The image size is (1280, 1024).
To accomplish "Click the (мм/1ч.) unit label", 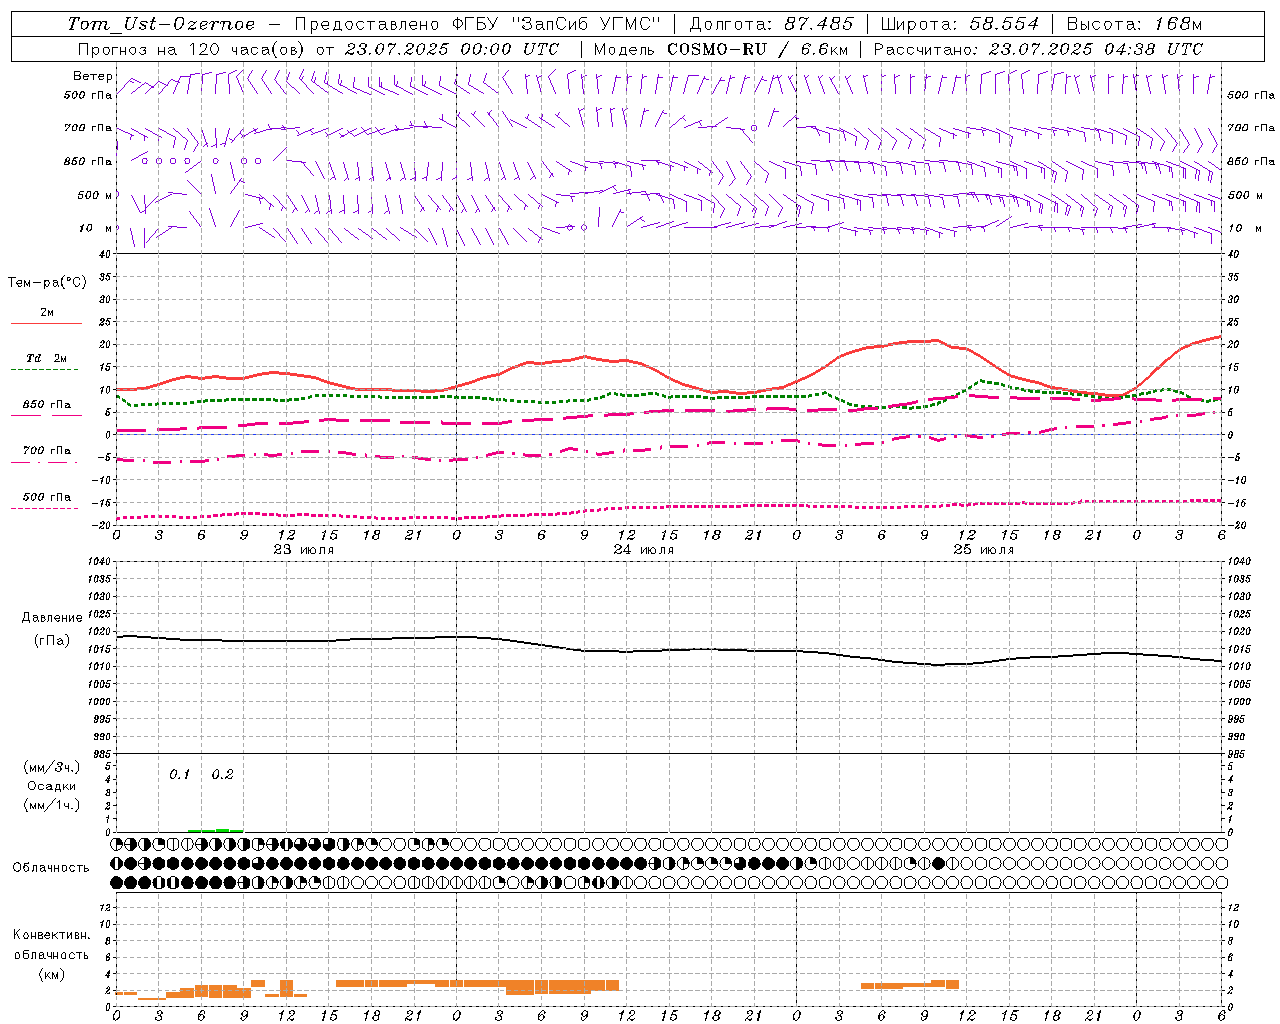I will 52,805.
